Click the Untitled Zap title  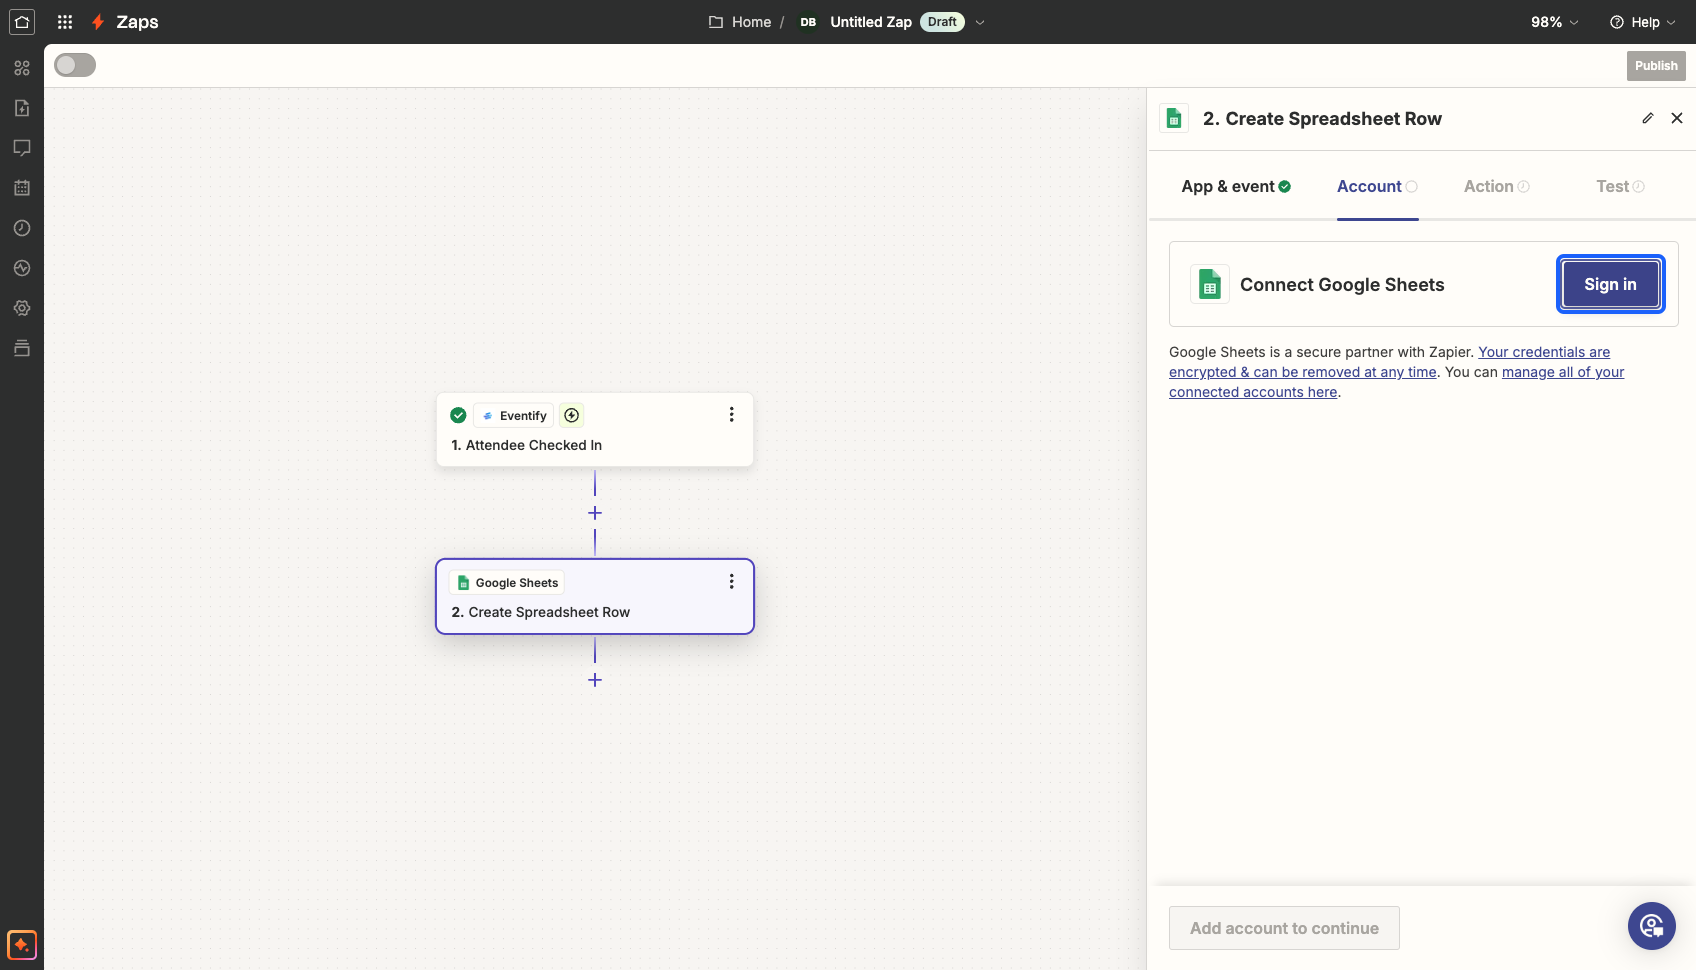tap(871, 22)
